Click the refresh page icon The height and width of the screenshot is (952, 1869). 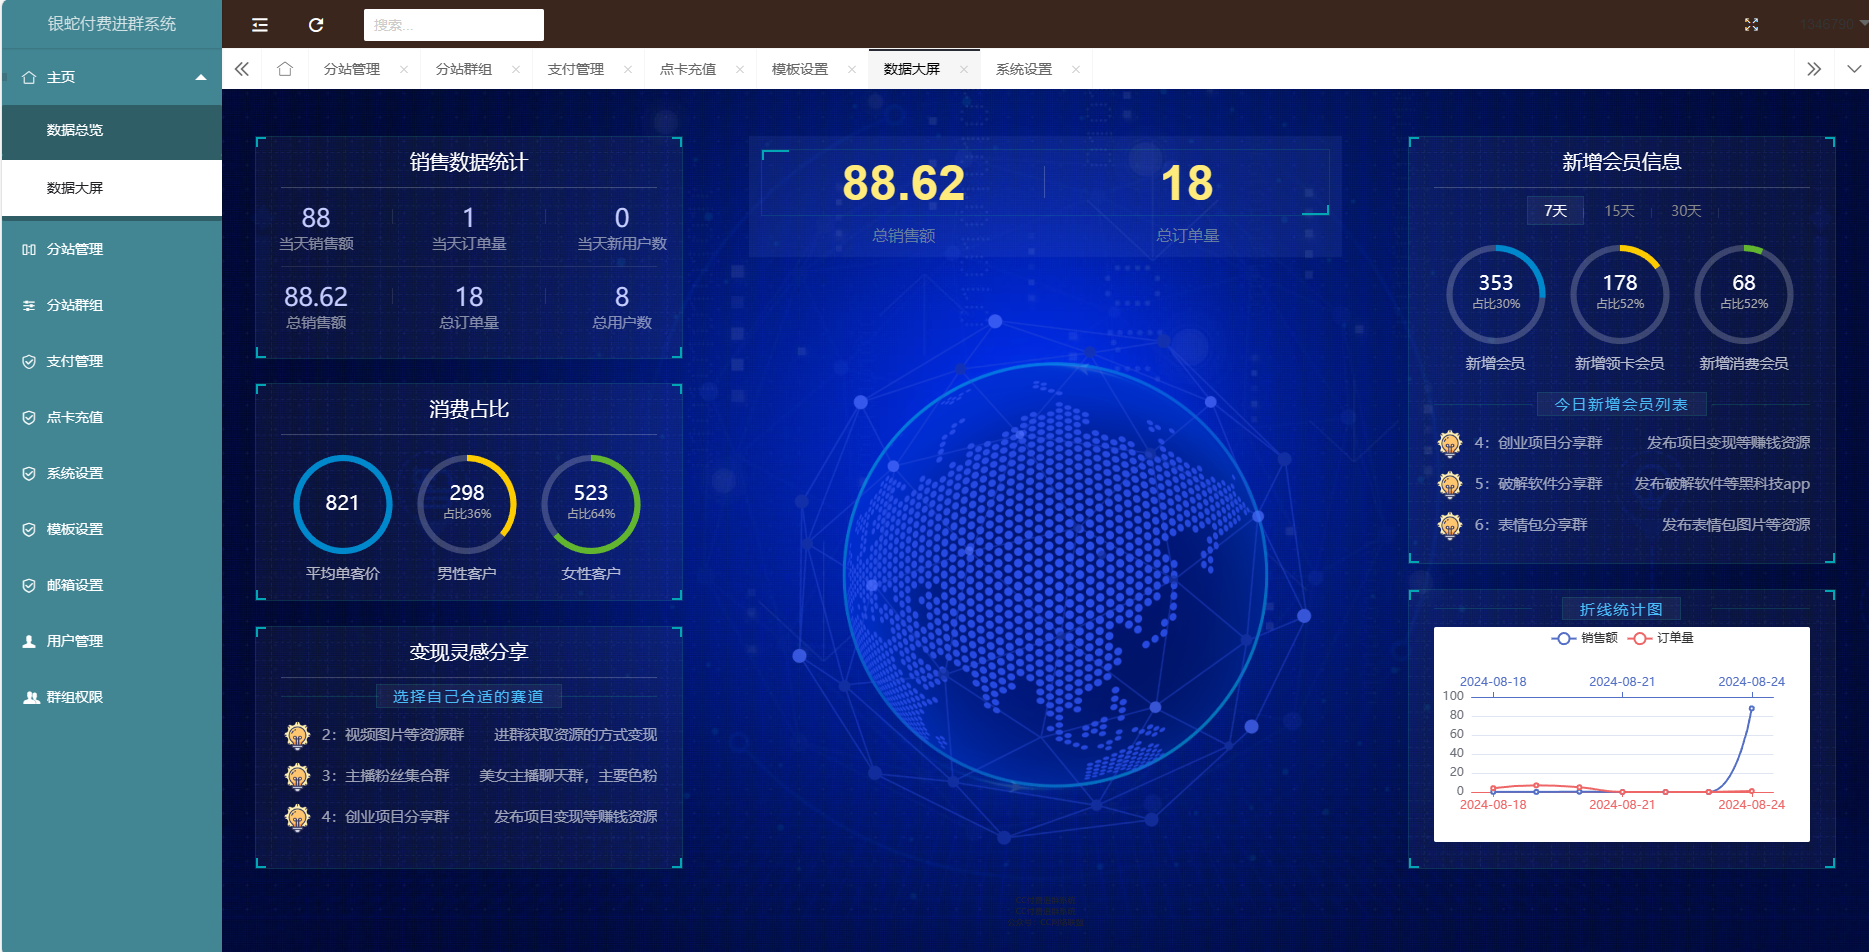[316, 25]
